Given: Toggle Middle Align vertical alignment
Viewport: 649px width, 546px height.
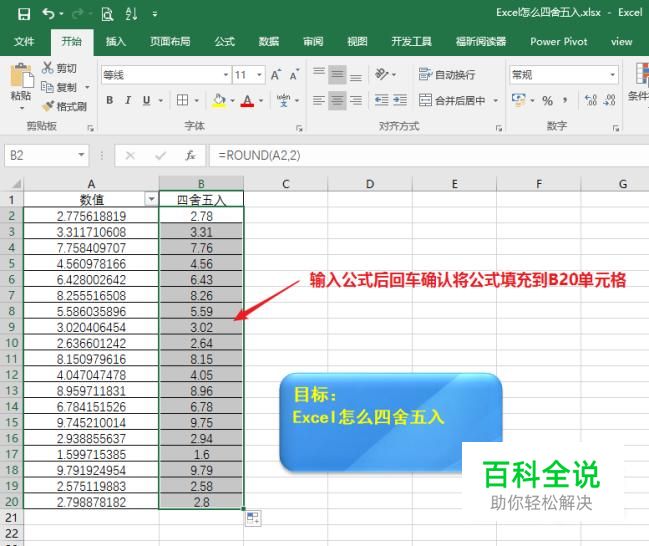Looking at the screenshot, I should [337, 75].
